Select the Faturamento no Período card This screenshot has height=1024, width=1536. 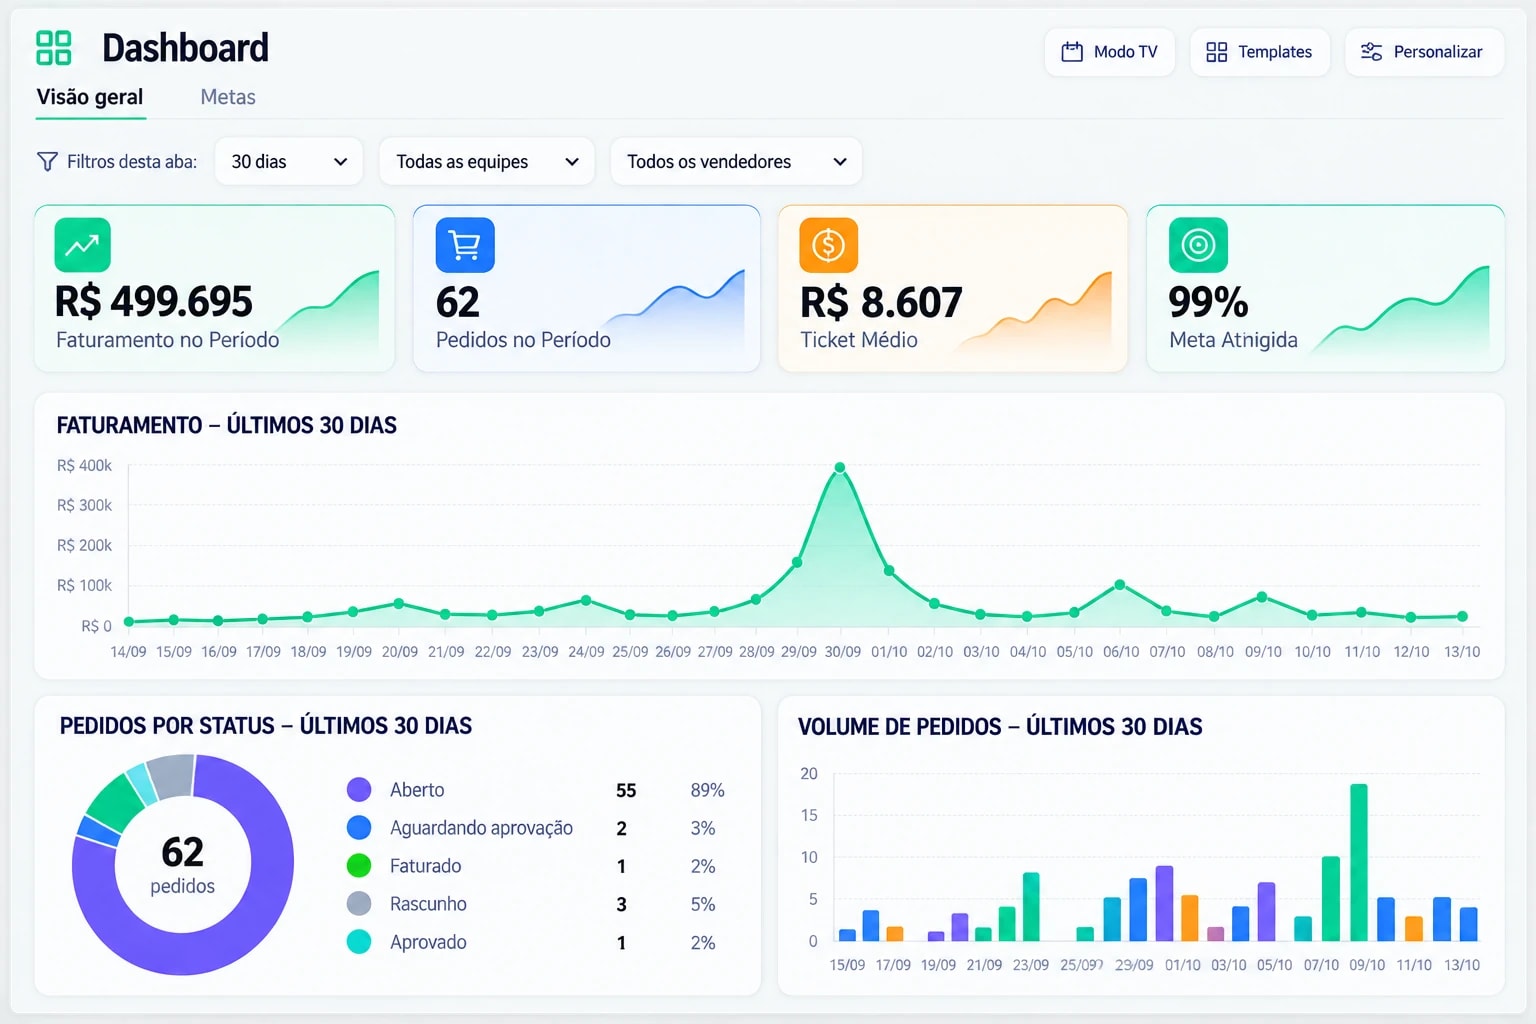(x=215, y=289)
